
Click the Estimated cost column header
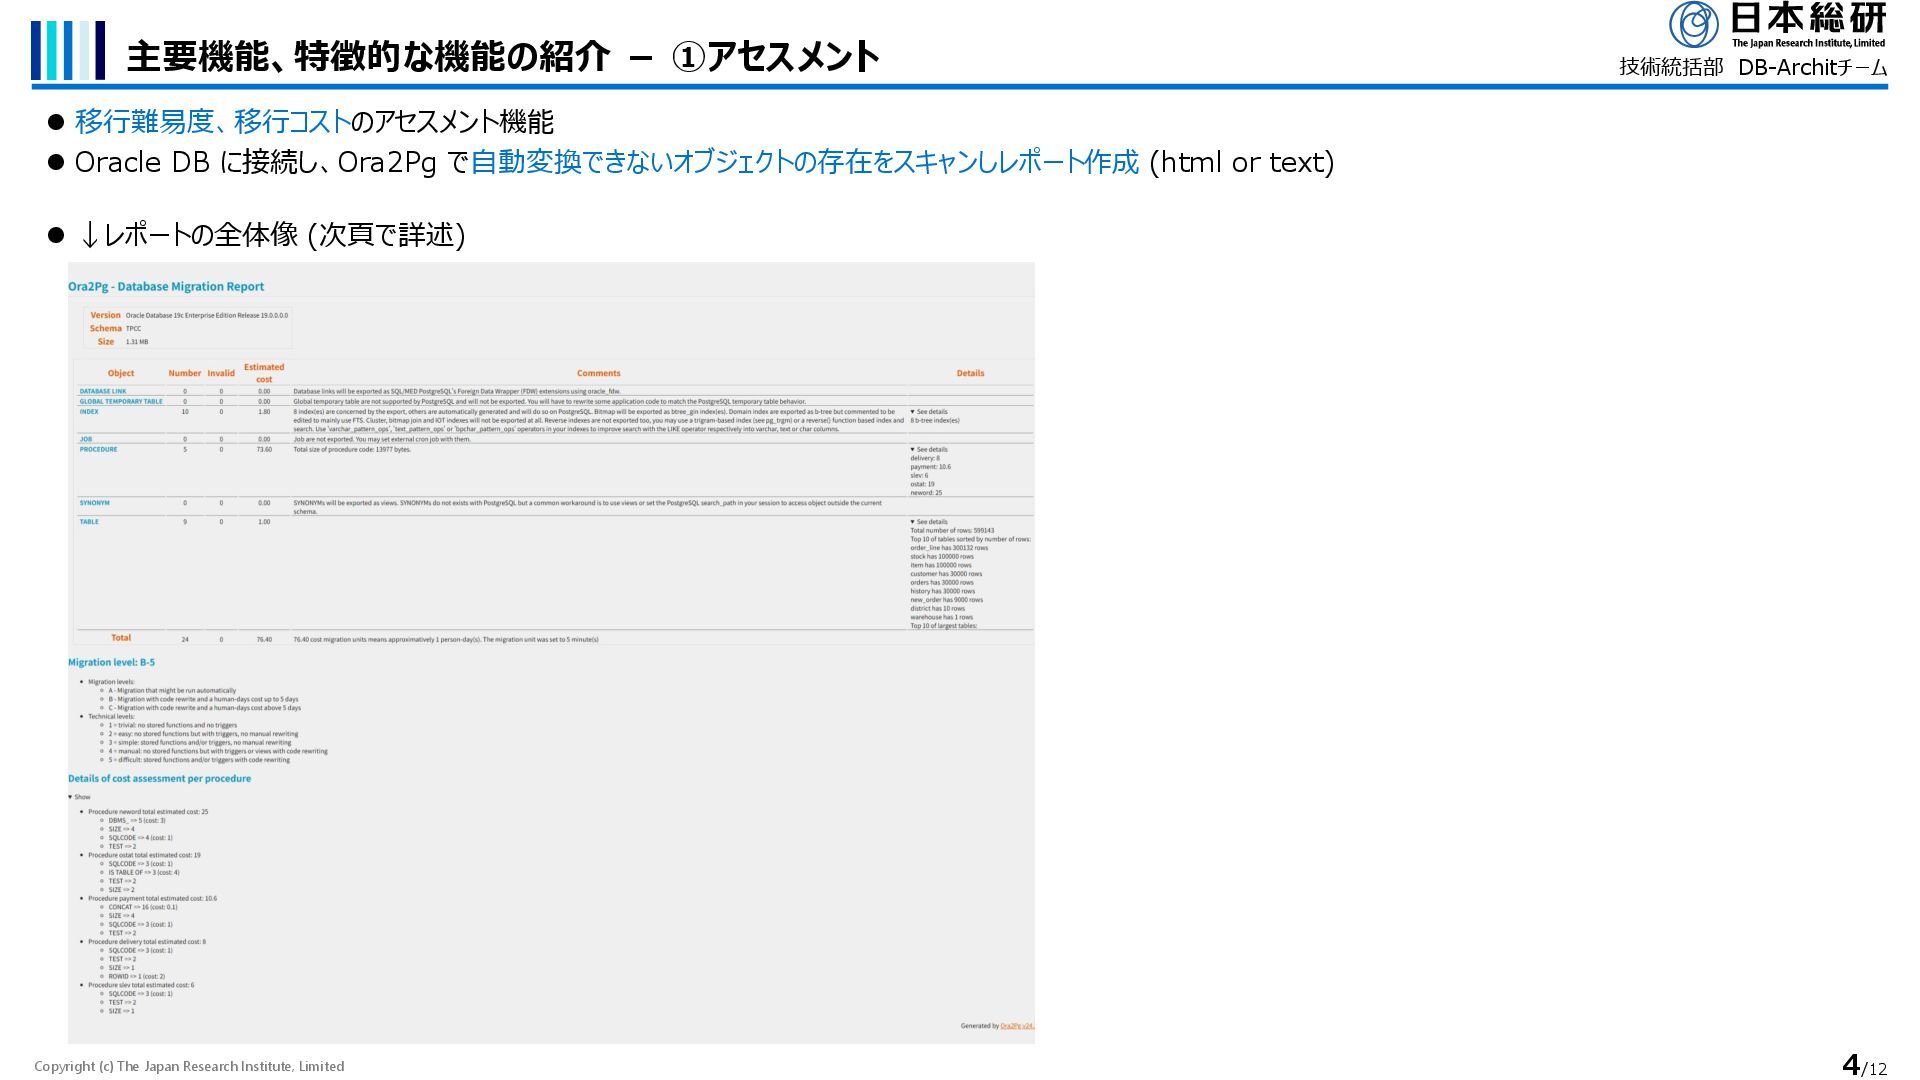point(264,373)
